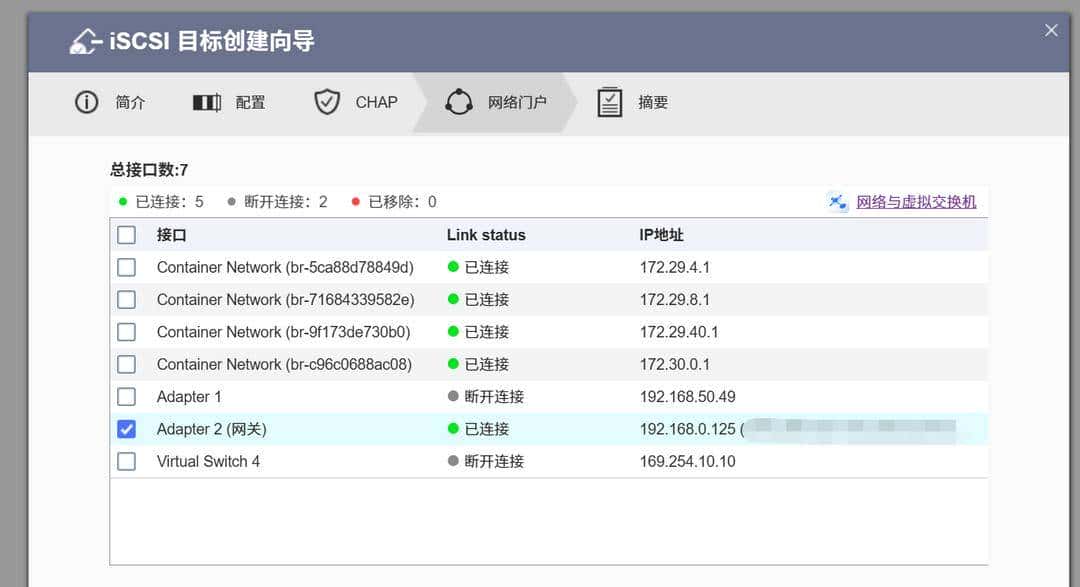Click the red 已移除 legend dot
Image resolution: width=1080 pixels, height=587 pixels.
[x=355, y=200]
